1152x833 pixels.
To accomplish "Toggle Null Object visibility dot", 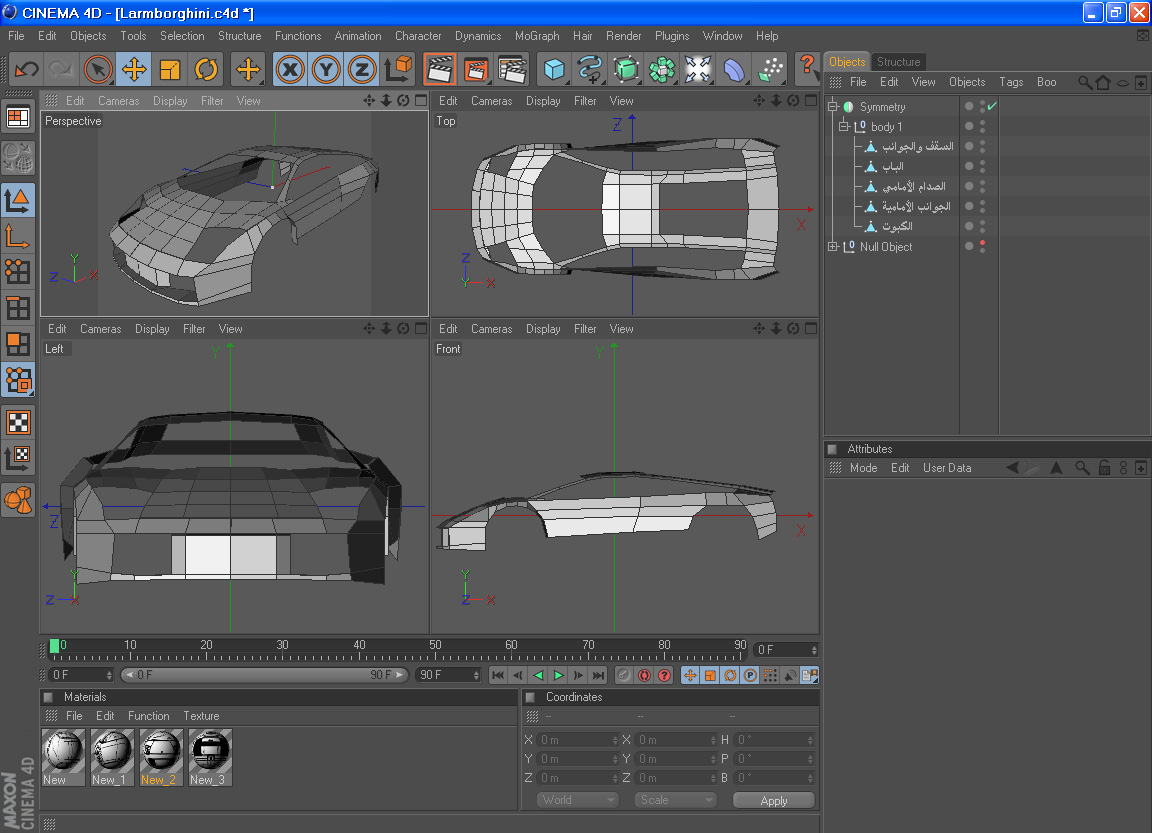I will [969, 247].
